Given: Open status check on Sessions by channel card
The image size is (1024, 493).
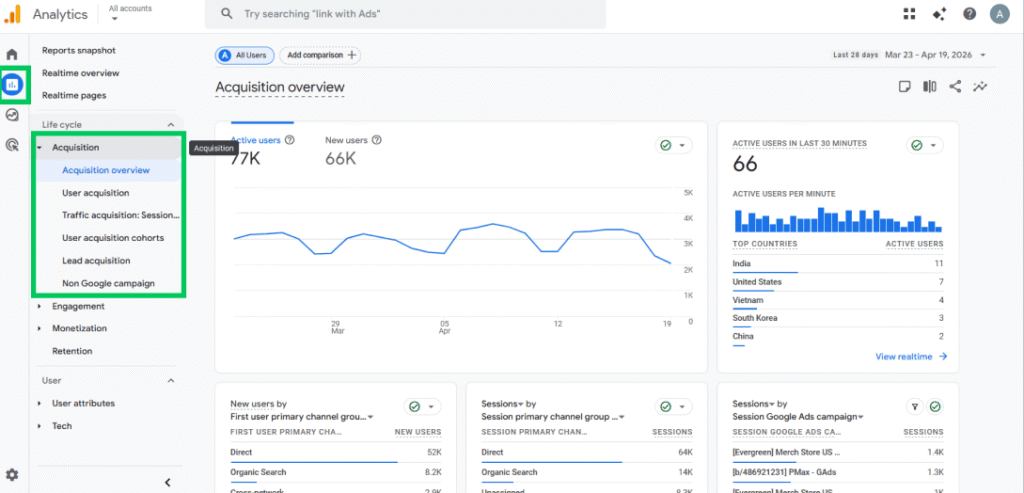Looking at the screenshot, I should coord(673,407).
